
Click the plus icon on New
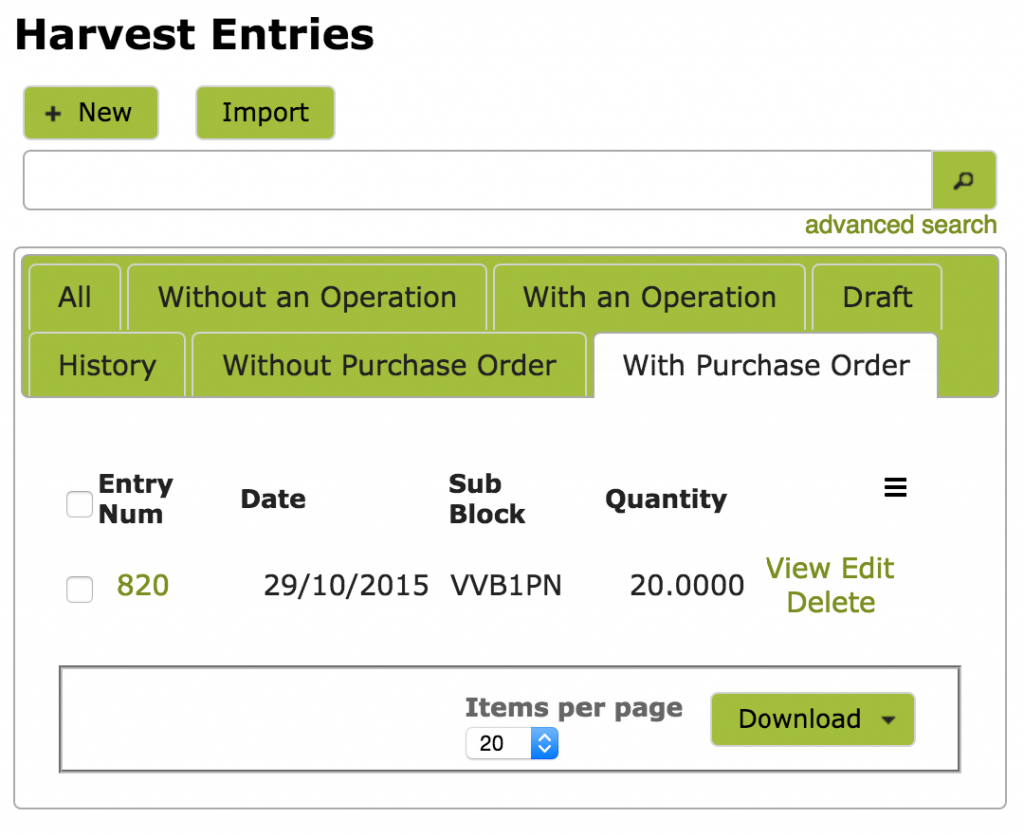click(54, 113)
